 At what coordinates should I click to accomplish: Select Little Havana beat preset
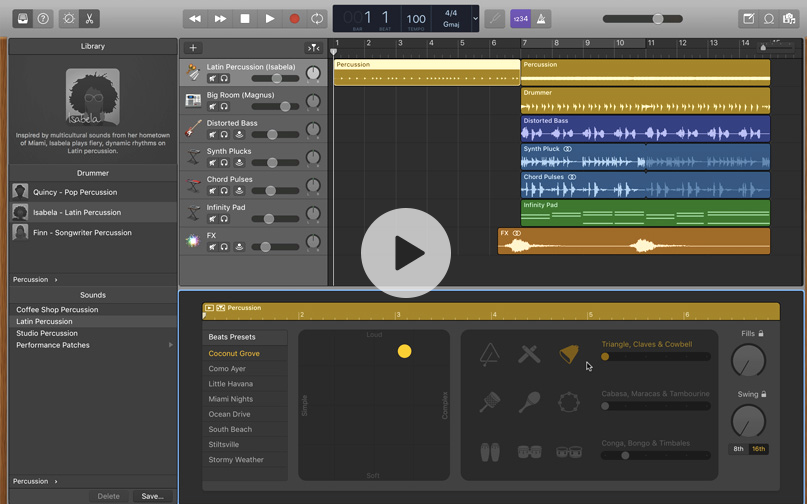(245, 384)
